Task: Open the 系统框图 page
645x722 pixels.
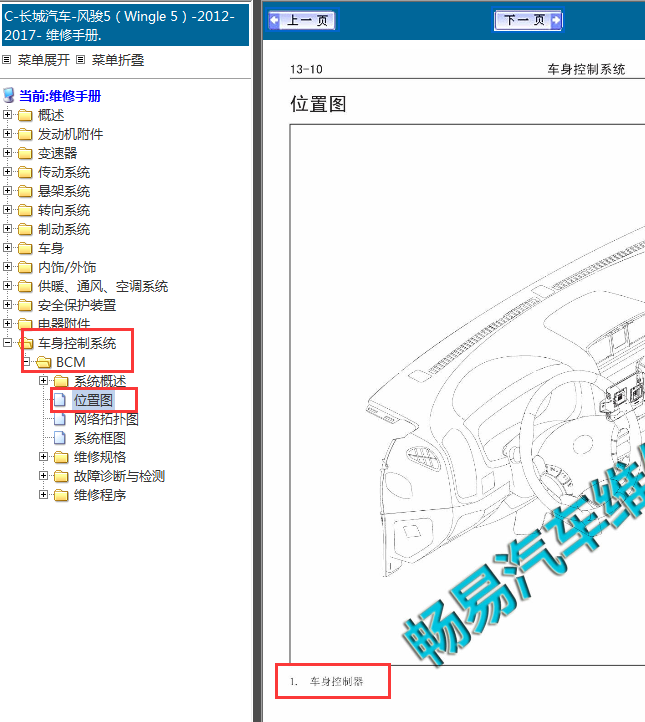Action: pyautogui.click(x=99, y=438)
